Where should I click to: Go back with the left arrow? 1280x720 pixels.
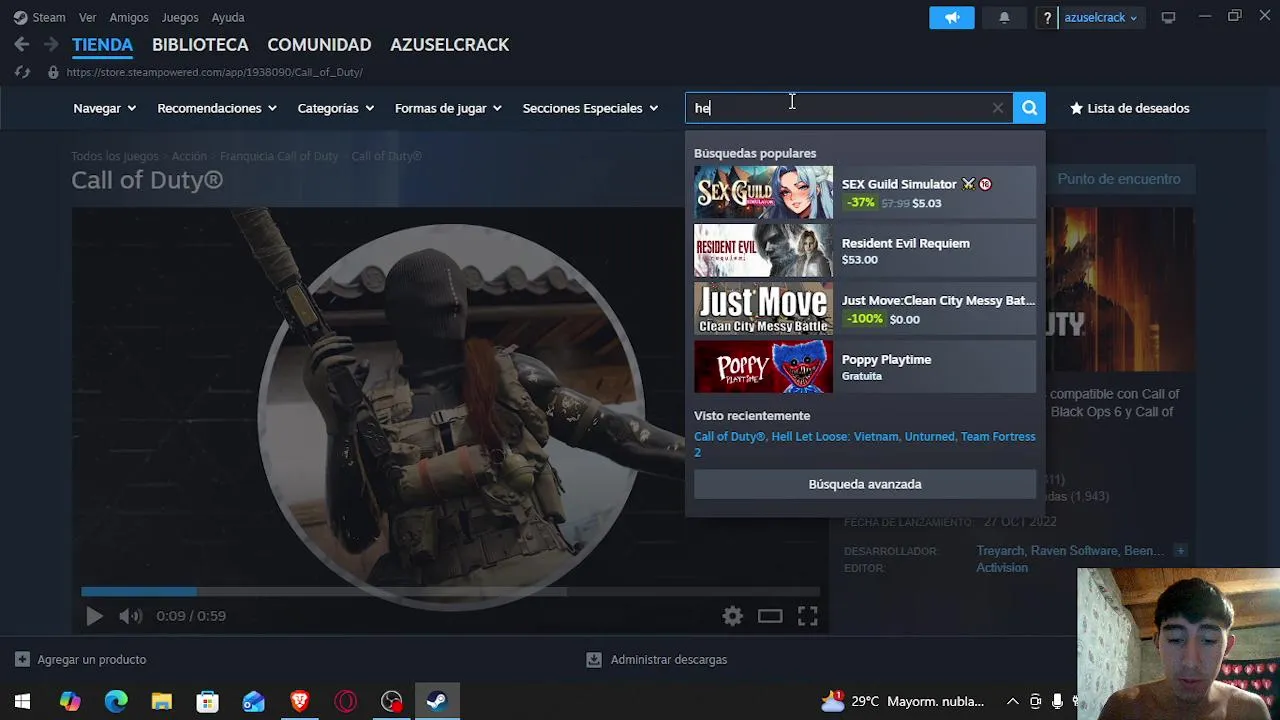click(x=22, y=44)
